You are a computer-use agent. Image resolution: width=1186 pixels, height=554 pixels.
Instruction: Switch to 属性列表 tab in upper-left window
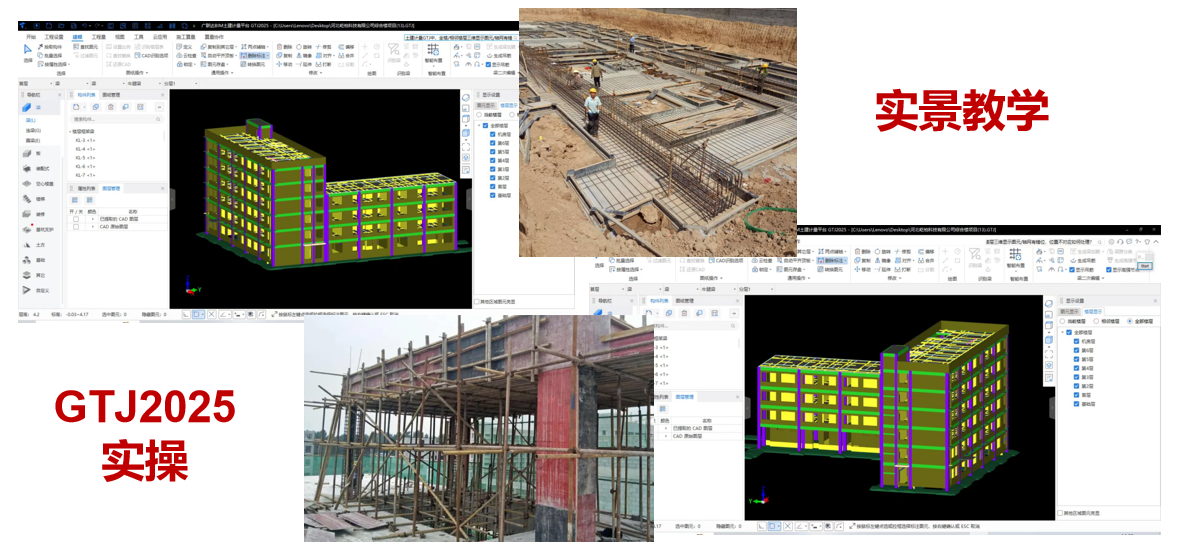pyautogui.click(x=86, y=187)
